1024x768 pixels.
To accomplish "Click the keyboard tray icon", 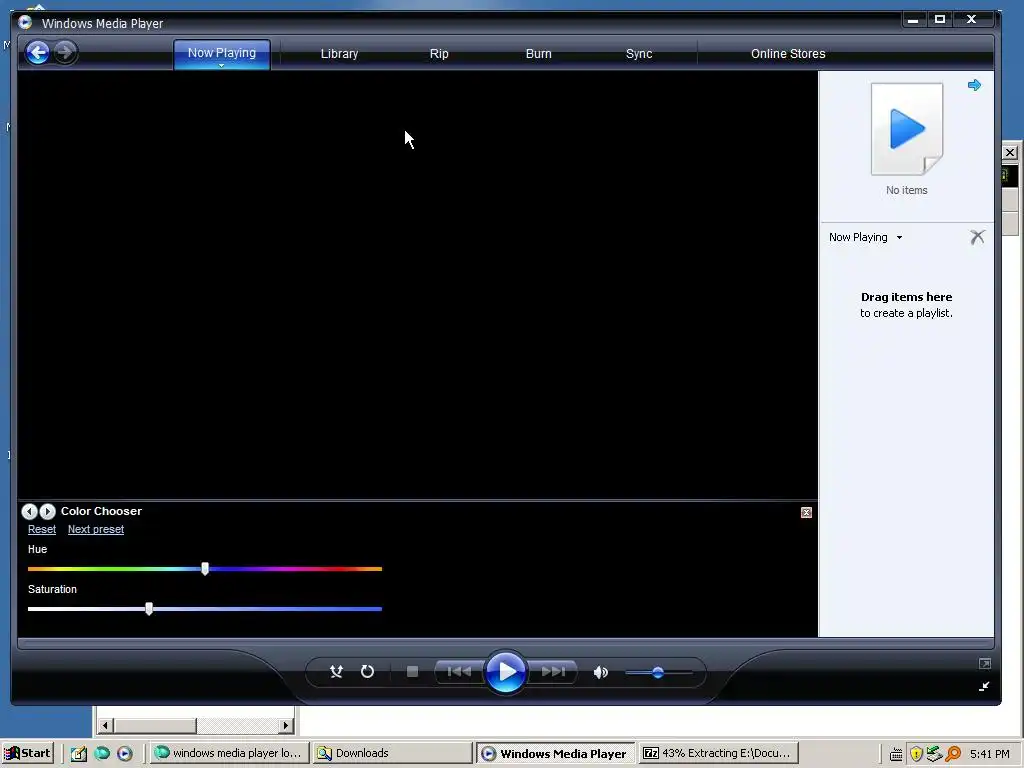I will pyautogui.click(x=896, y=754).
